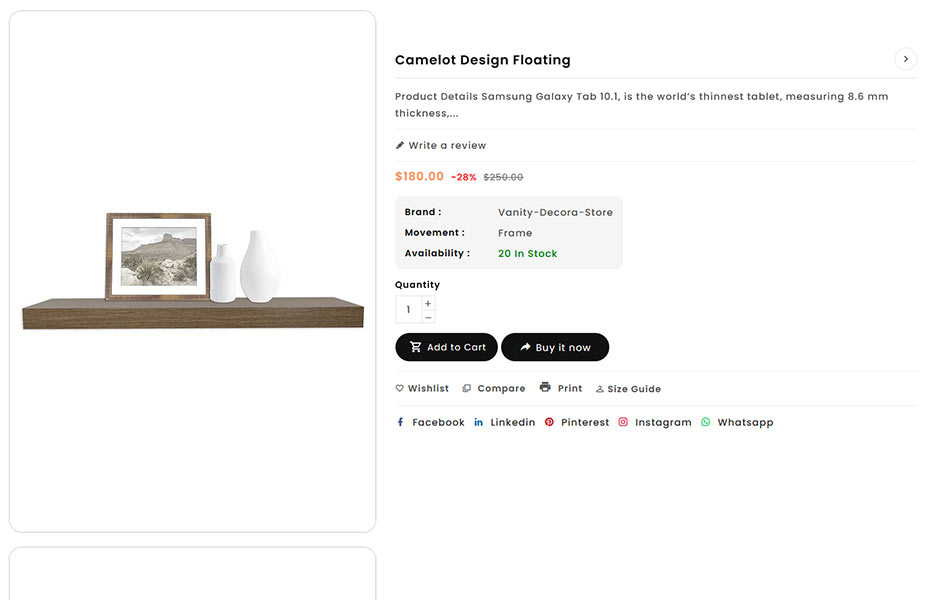The width and height of the screenshot is (930, 600).
Task: Pin product using Pinterest icon
Action: 549,423
